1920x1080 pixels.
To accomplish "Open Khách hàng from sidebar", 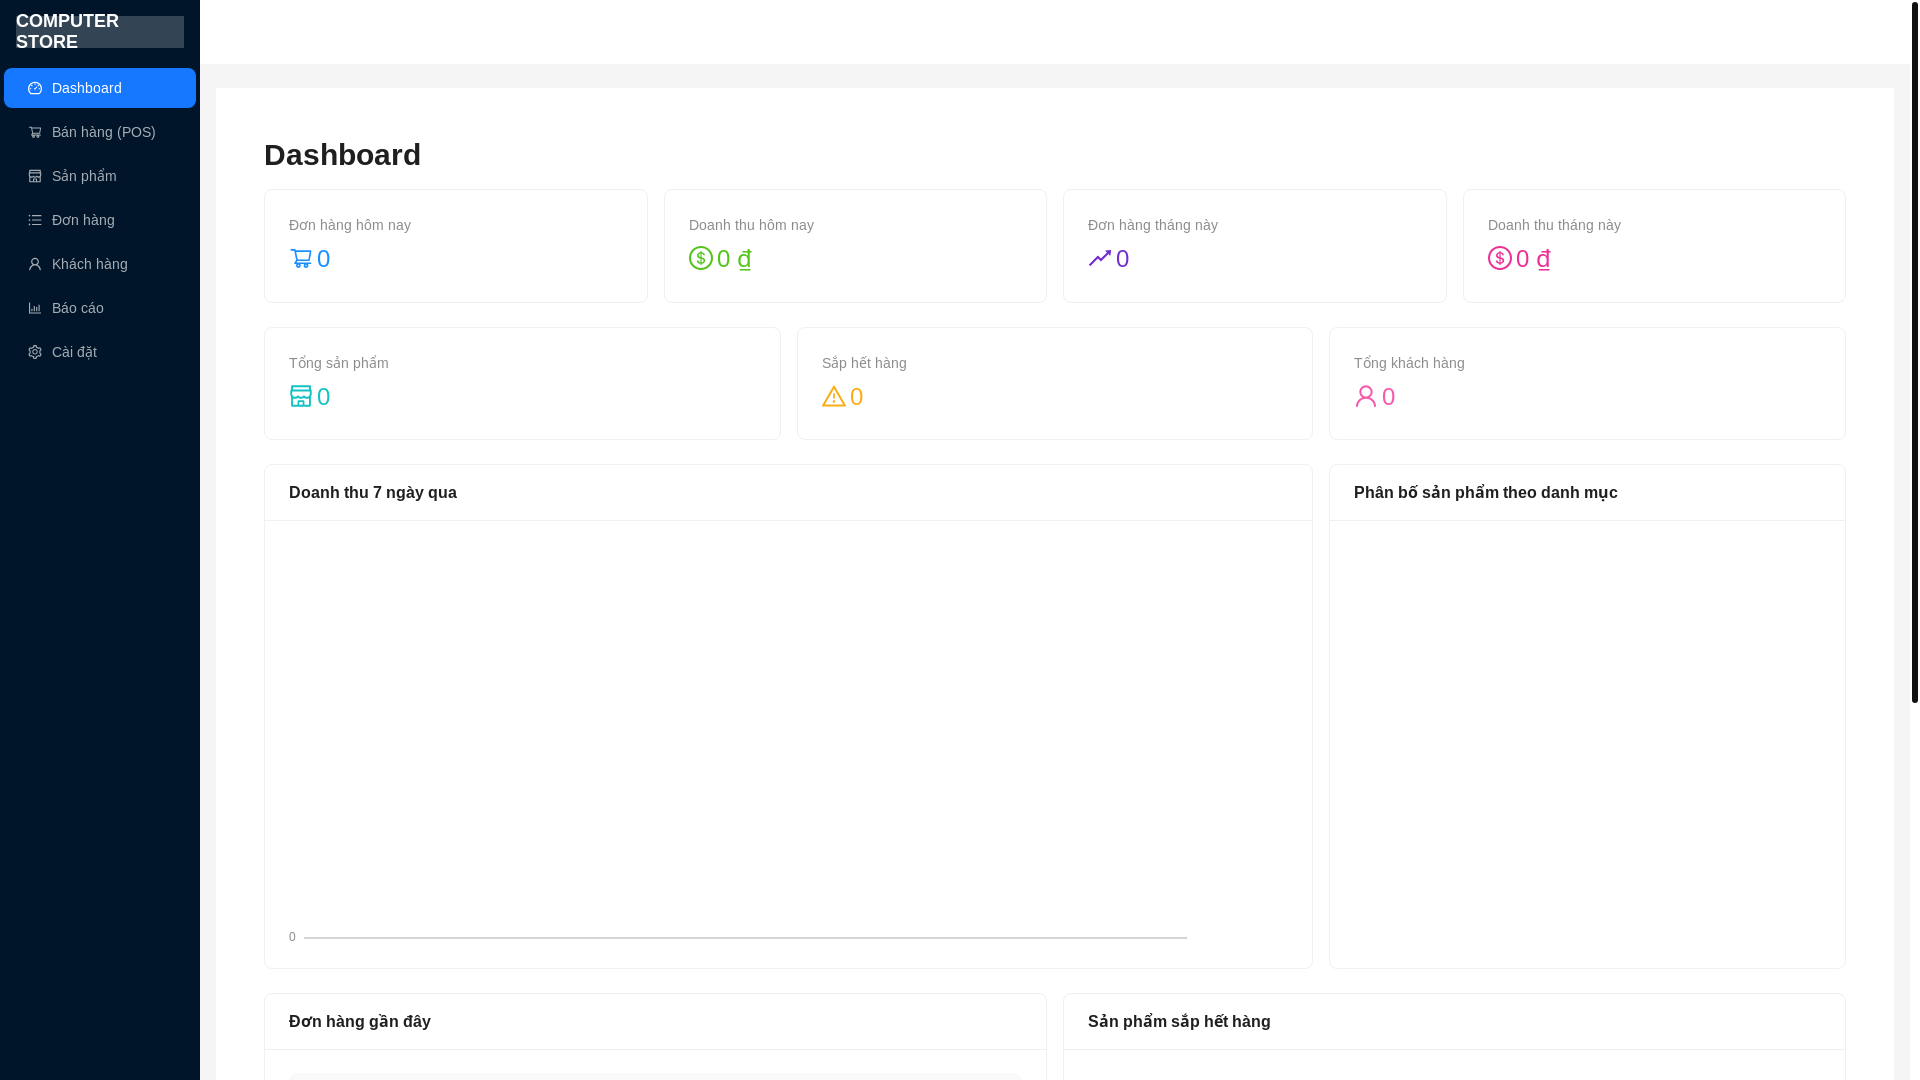I will click(100, 264).
